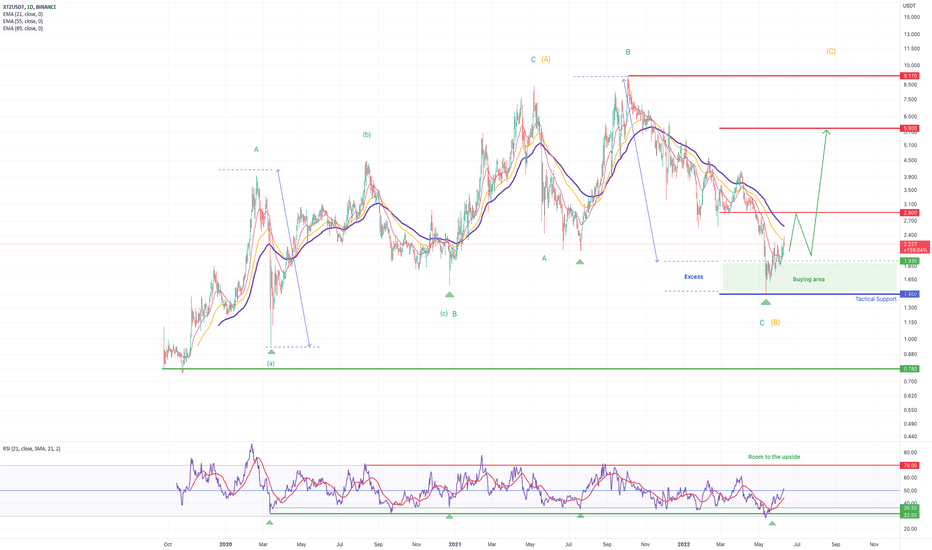The height and width of the screenshot is (550, 932).
Task: Click the '(c) B' wave label
Action: (x=448, y=314)
